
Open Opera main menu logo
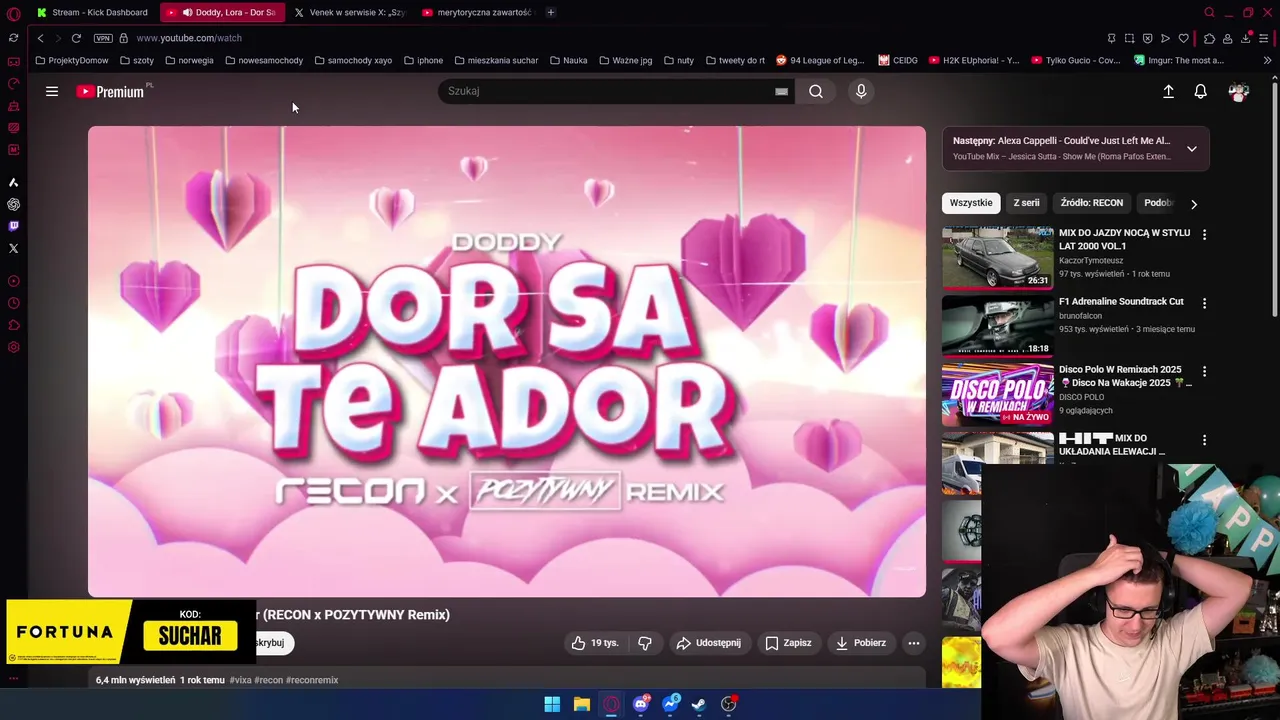coord(13,13)
